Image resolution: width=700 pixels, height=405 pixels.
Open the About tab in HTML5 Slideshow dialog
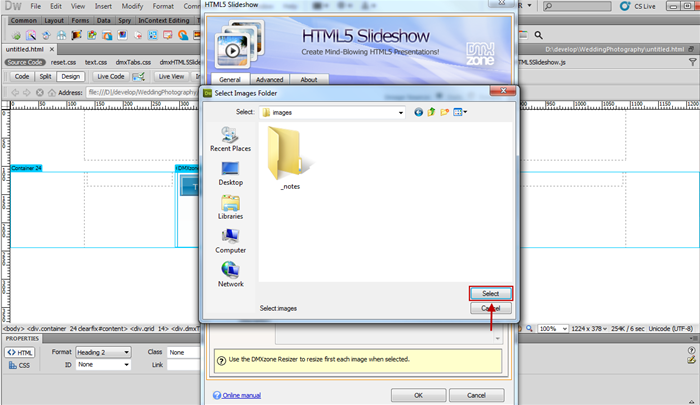click(308, 79)
